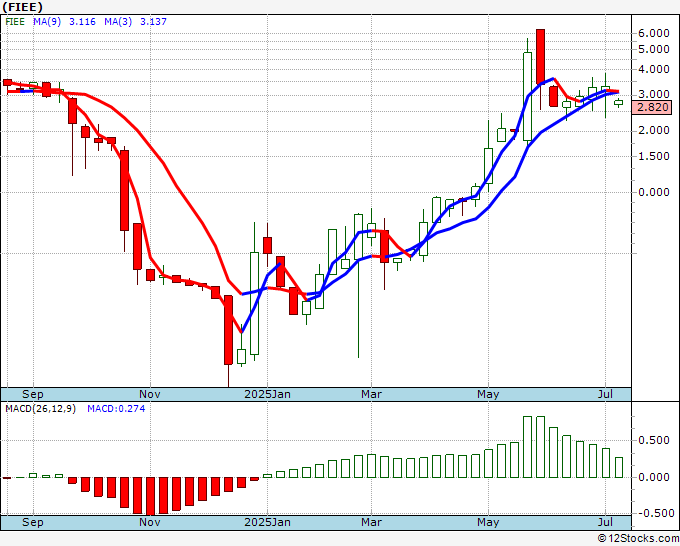Click the 1.500 price axis label
This screenshot has width=680, height=546.
click(654, 157)
